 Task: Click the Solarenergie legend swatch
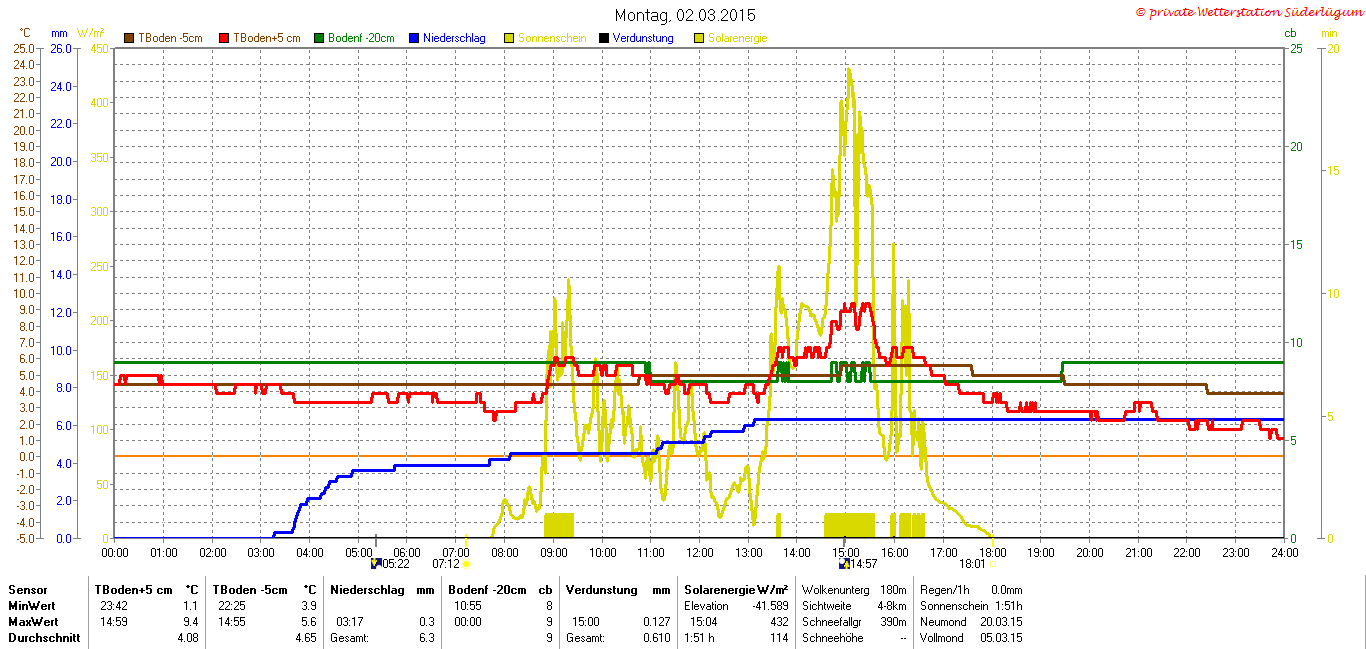(699, 38)
